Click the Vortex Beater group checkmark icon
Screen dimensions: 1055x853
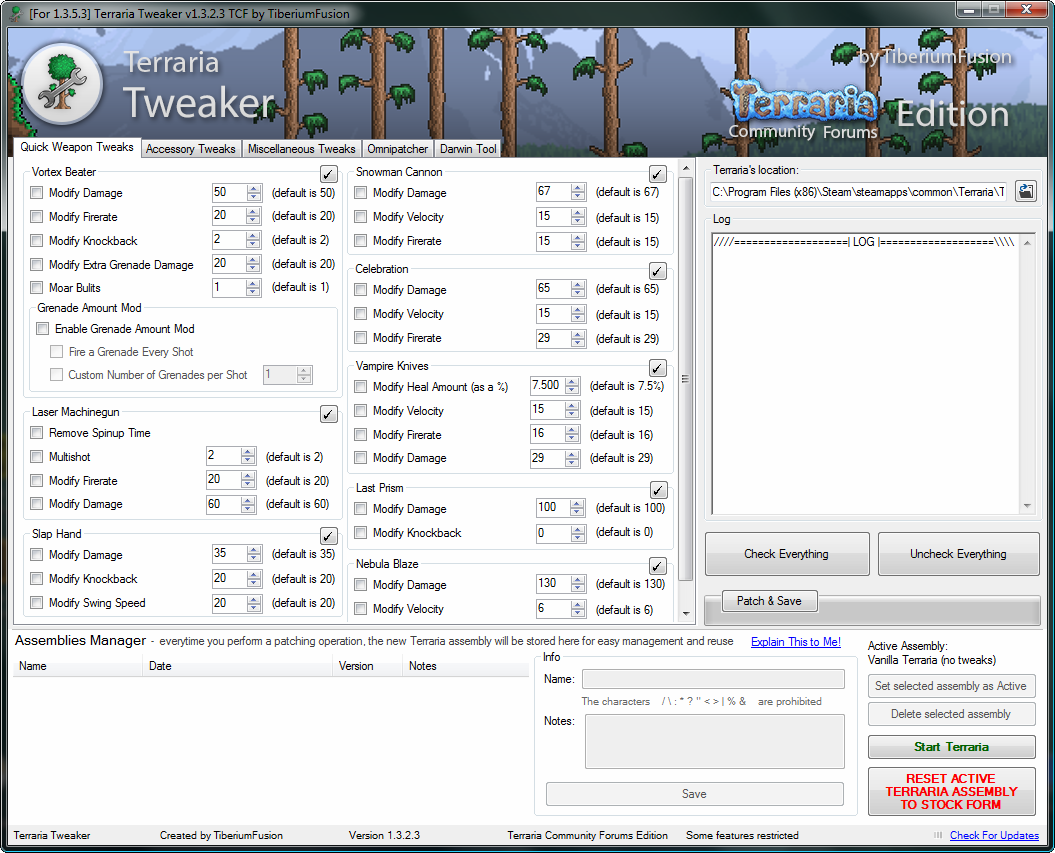(x=328, y=174)
